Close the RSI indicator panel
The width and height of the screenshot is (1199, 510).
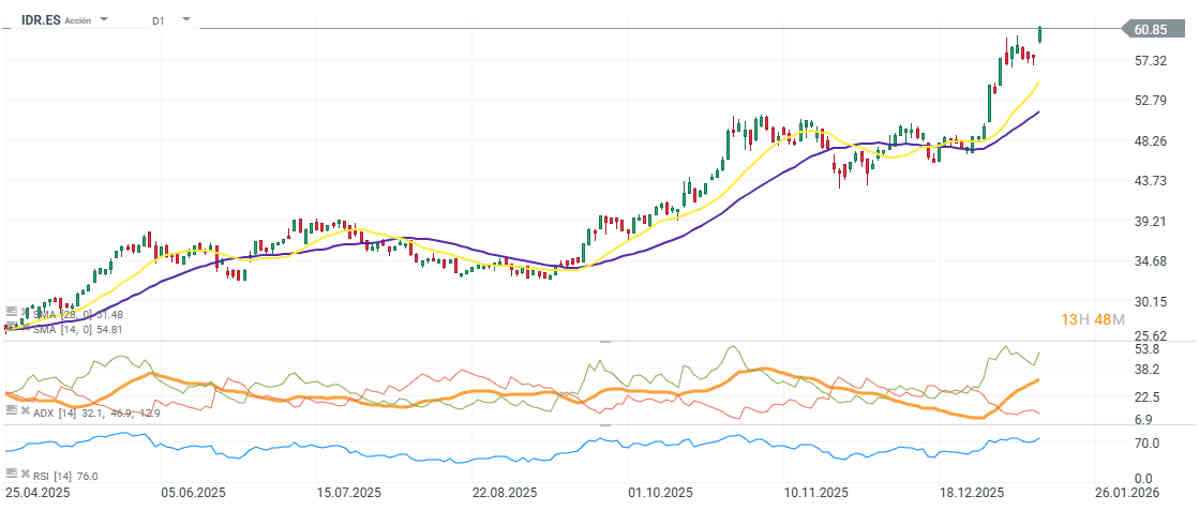[x=22, y=474]
